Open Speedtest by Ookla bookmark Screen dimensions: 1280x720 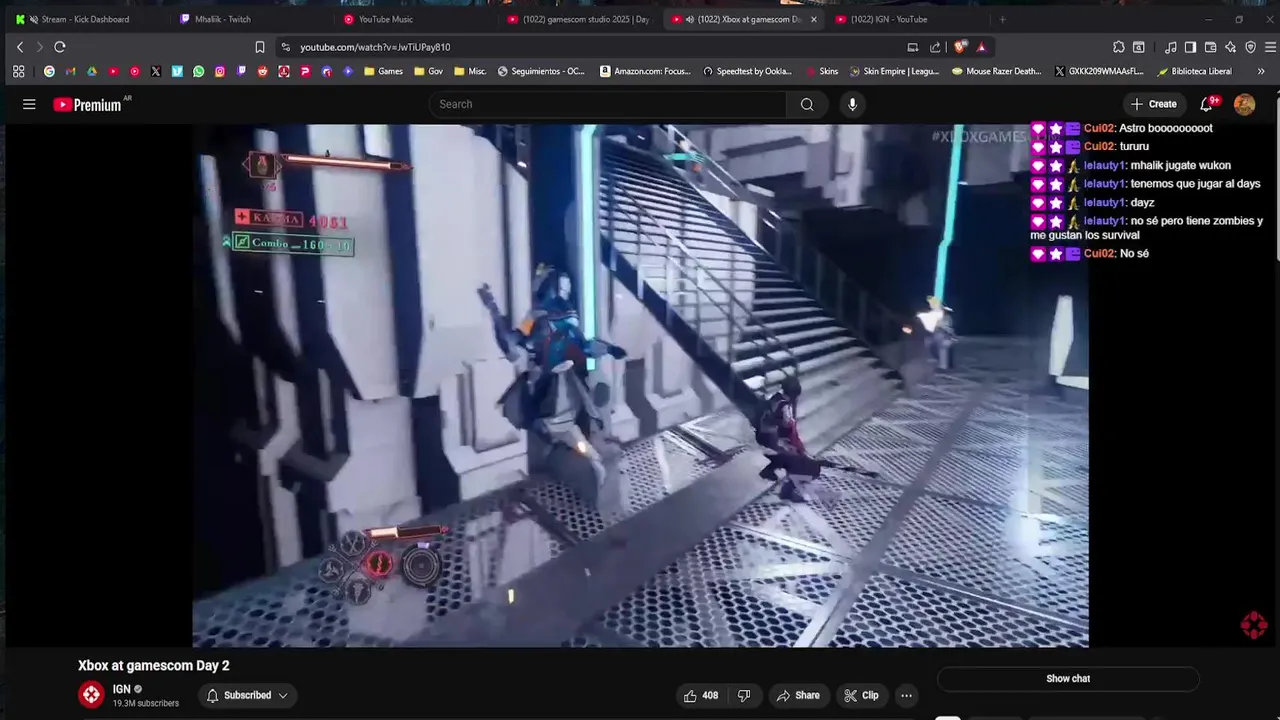click(747, 71)
